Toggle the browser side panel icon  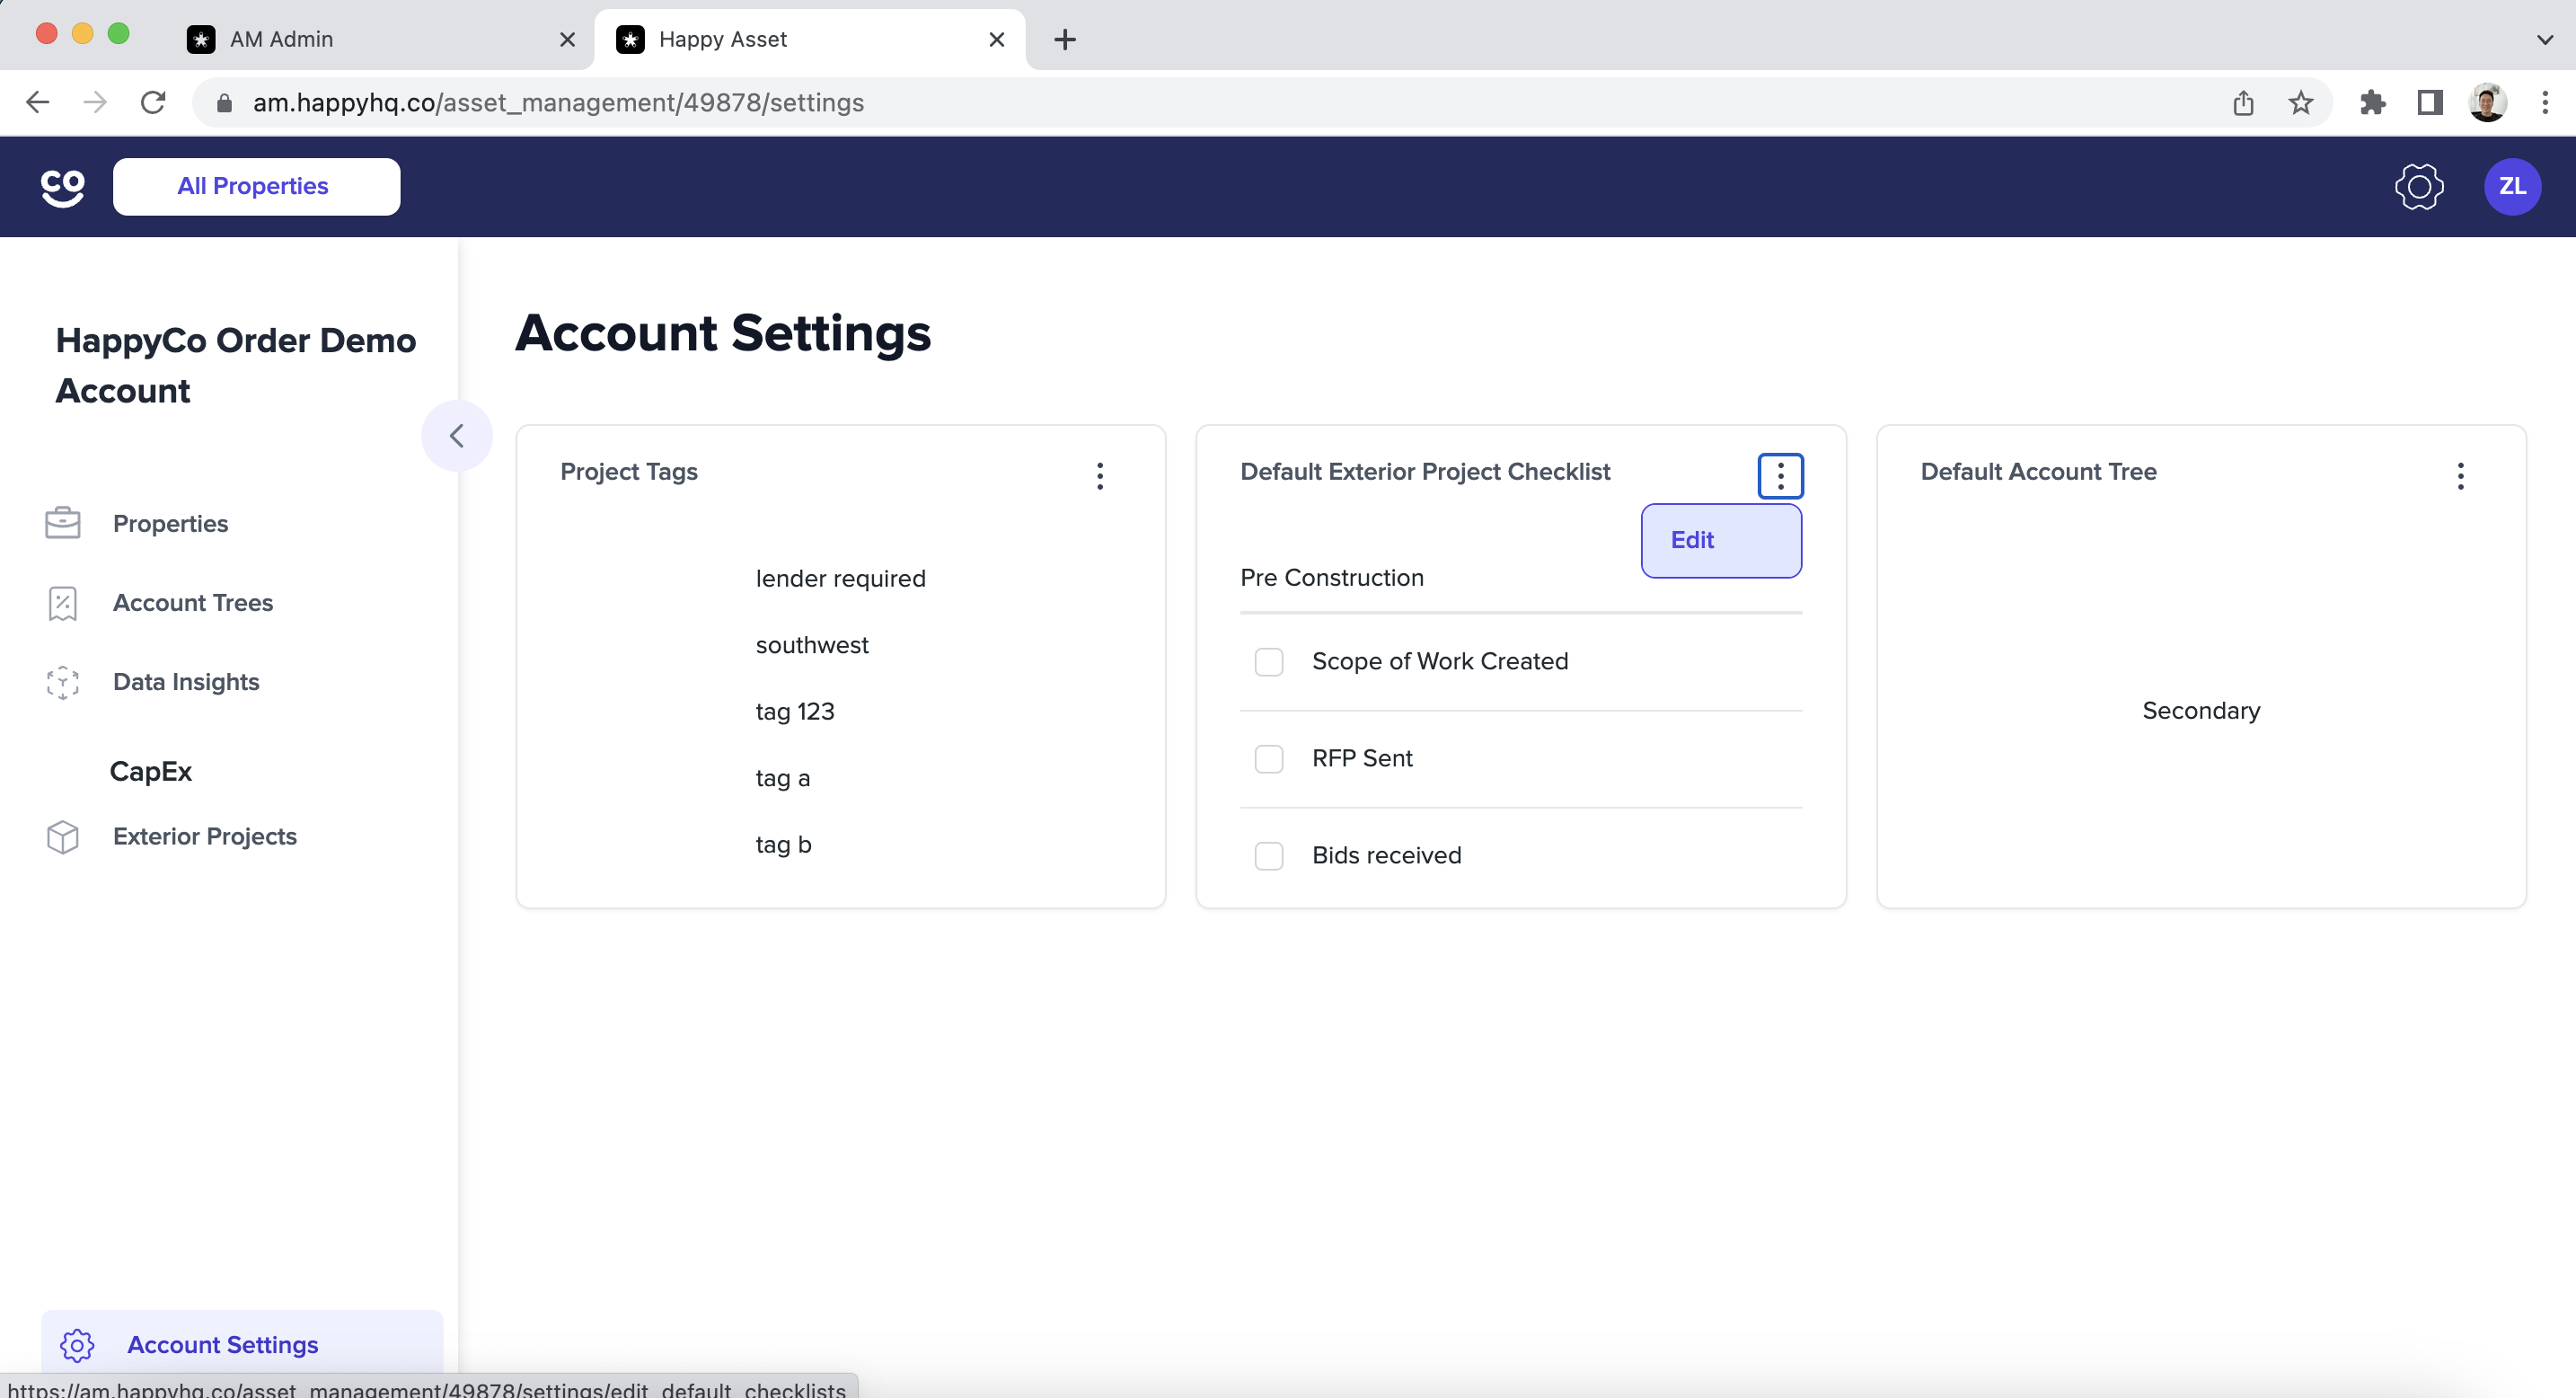[2430, 102]
